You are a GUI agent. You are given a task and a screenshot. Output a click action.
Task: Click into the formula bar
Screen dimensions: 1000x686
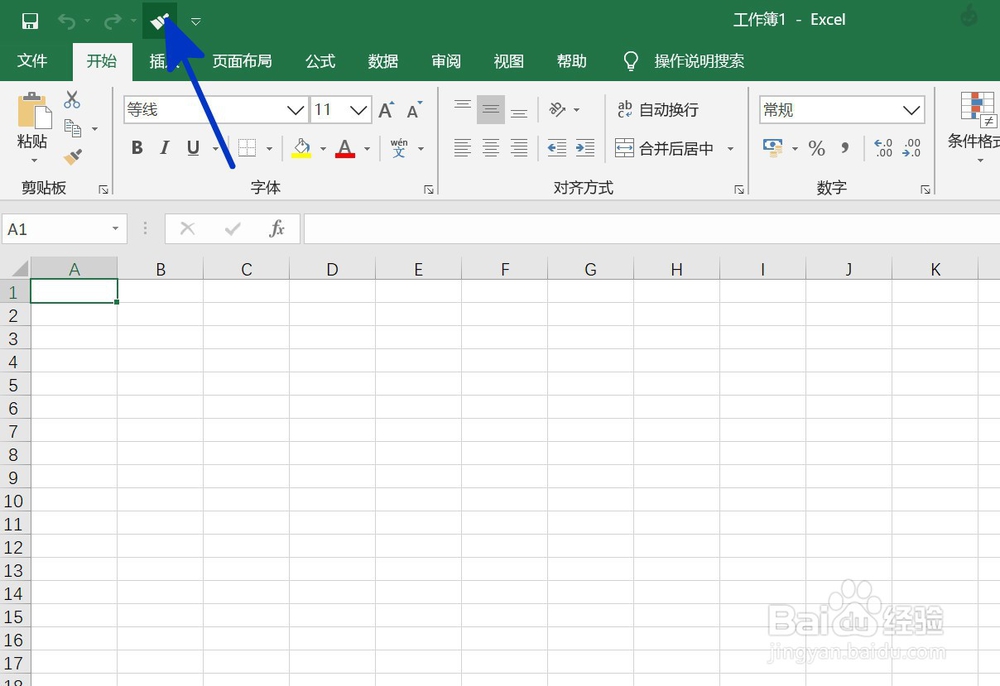click(x=652, y=229)
